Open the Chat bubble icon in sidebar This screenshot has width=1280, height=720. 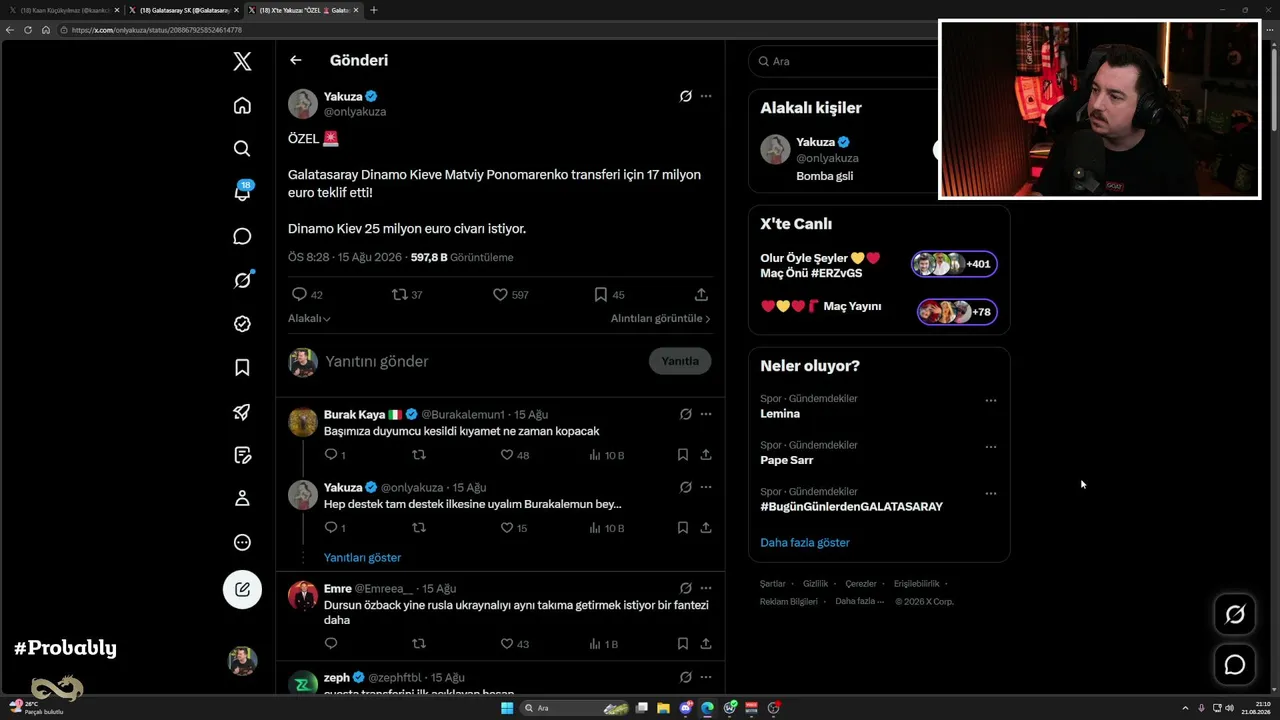point(242,236)
